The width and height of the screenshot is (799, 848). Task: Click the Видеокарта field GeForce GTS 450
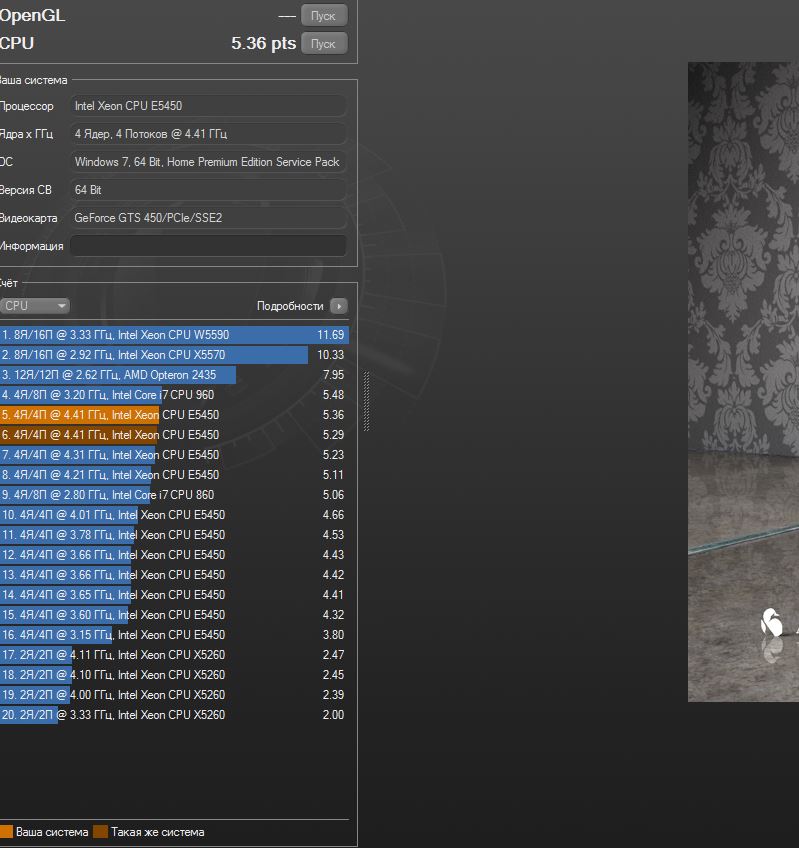point(208,218)
